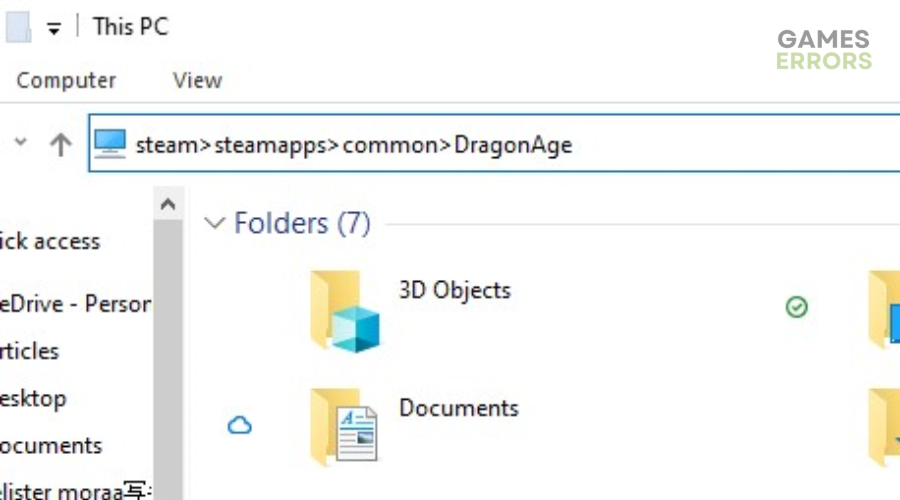Collapse the Folders (7) group
Viewport: 900px width, 500px height.
[215, 223]
